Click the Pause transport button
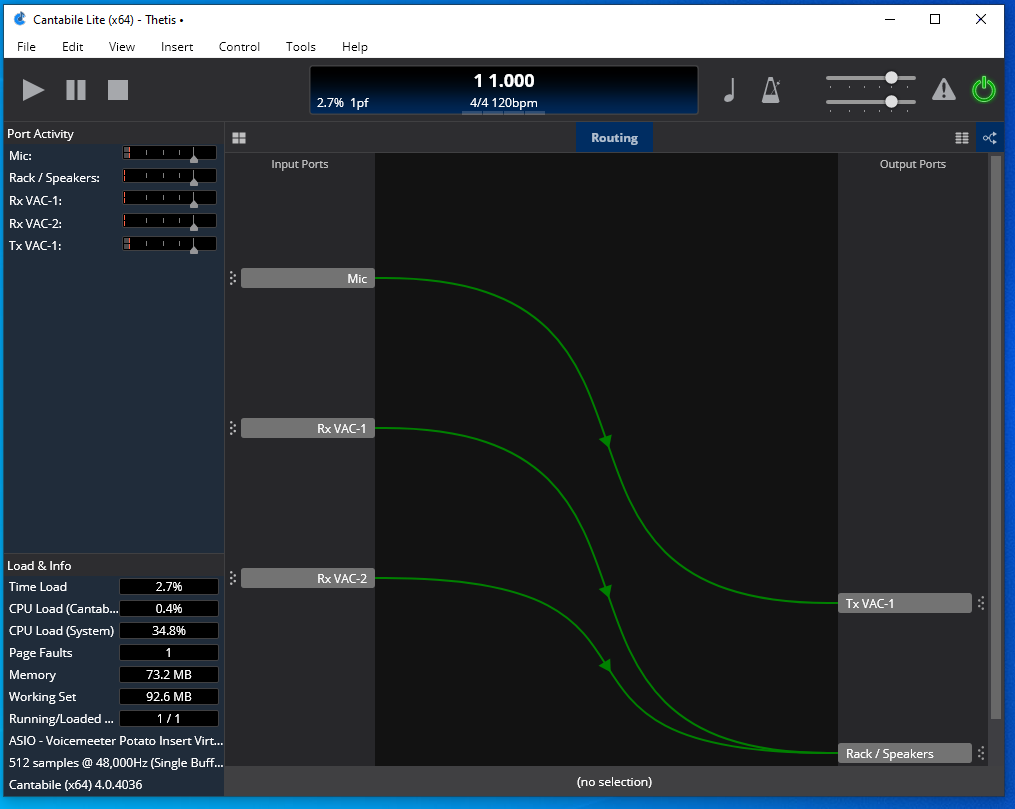 pos(76,90)
